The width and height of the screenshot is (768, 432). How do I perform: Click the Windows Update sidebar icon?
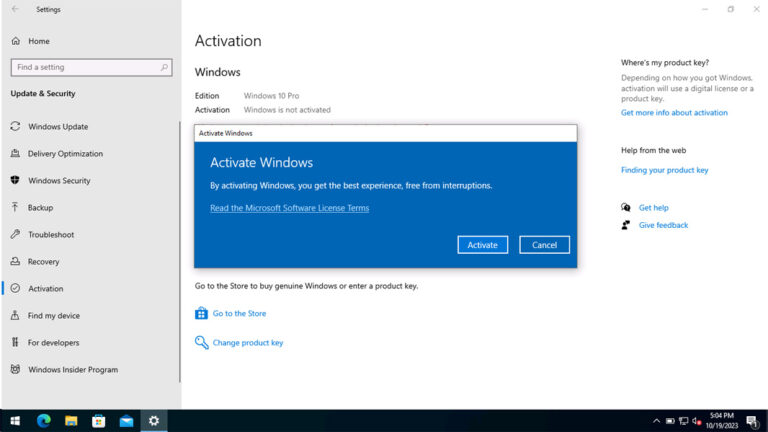point(15,127)
